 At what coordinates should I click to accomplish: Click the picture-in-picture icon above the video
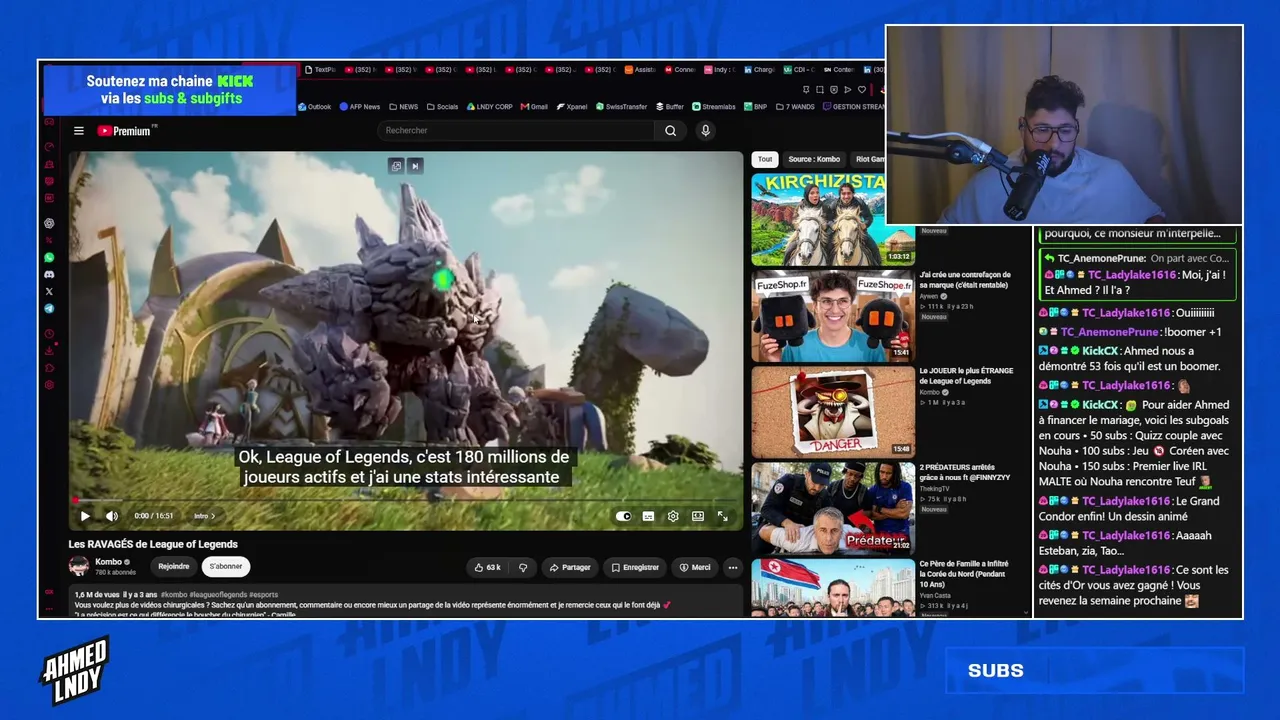pyautogui.click(x=396, y=166)
